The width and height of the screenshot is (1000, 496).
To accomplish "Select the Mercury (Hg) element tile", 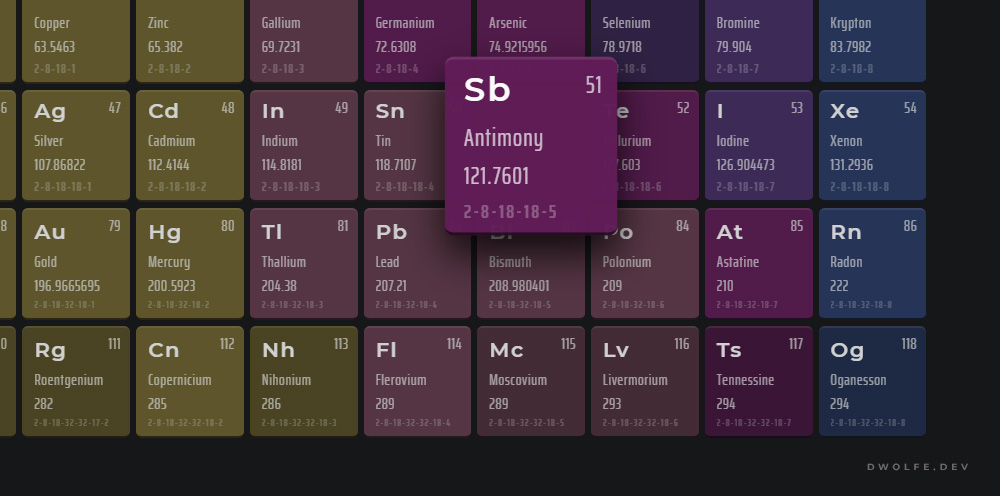I will (190, 263).
